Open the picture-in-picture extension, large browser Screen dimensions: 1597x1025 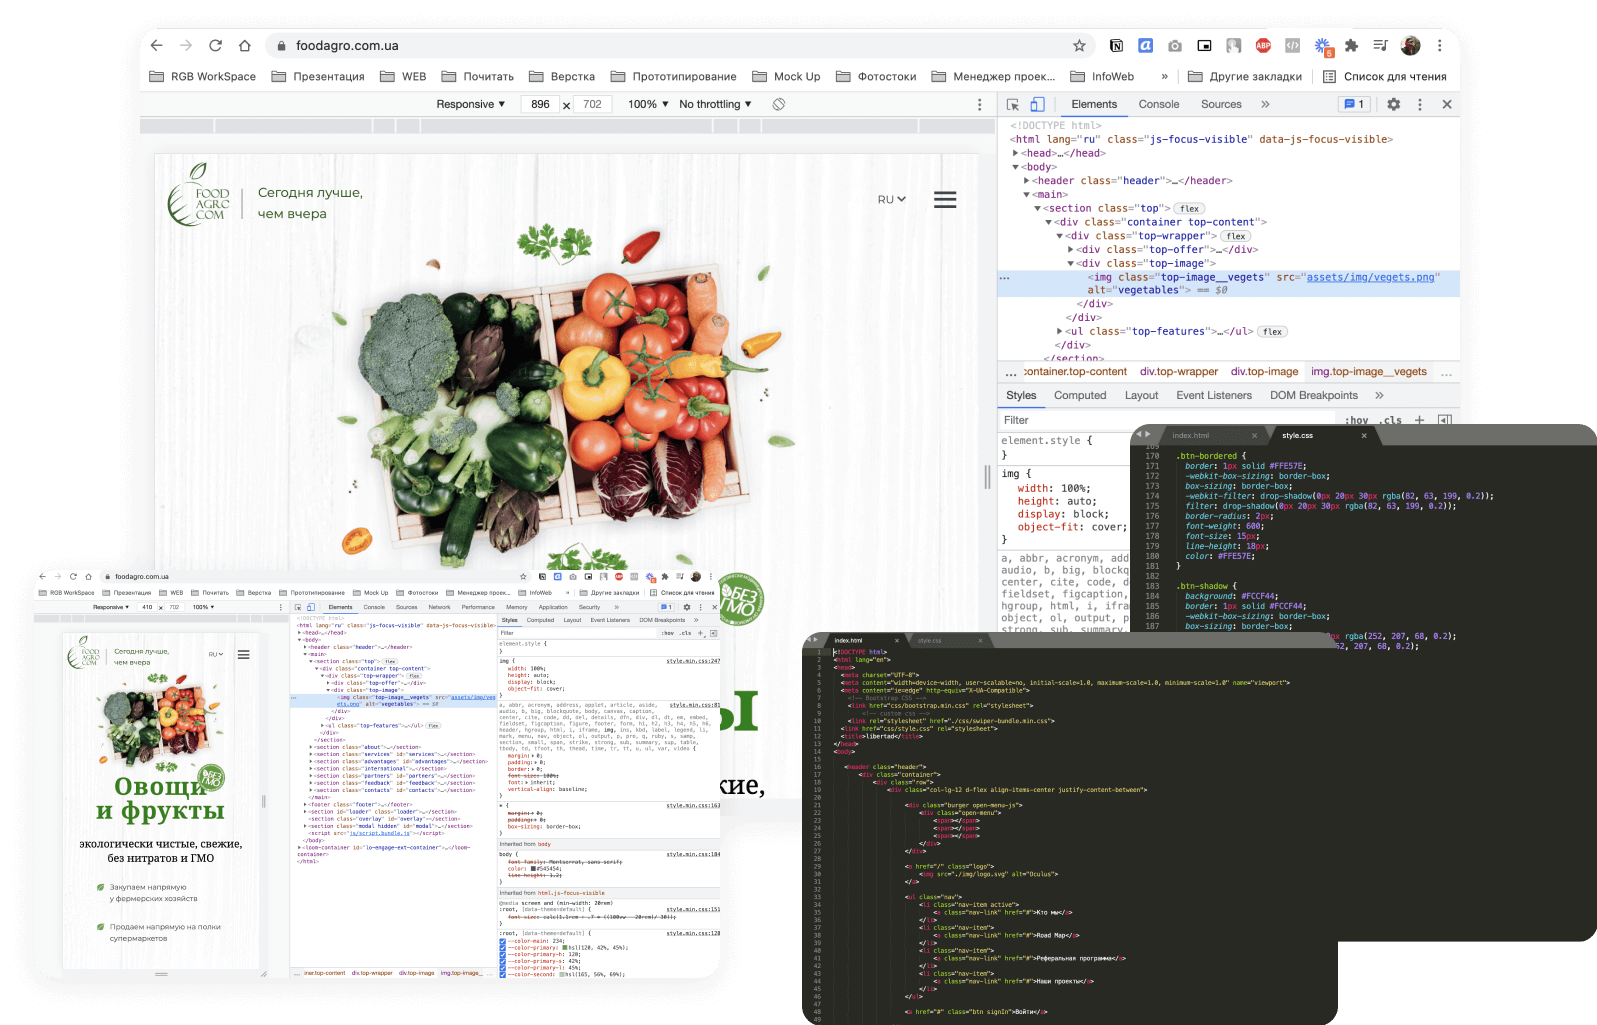pyautogui.click(x=1204, y=45)
